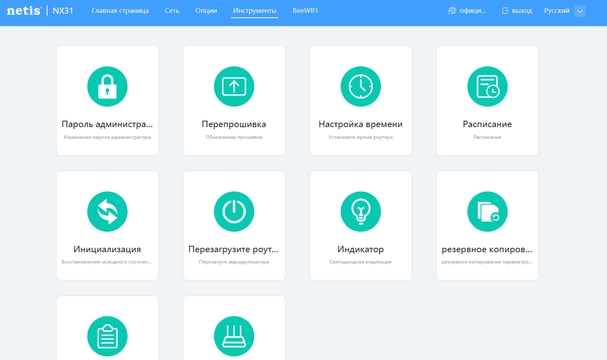The height and width of the screenshot is (360, 607).
Task: Open the clipboard log icon
Action: pyautogui.click(x=107, y=336)
